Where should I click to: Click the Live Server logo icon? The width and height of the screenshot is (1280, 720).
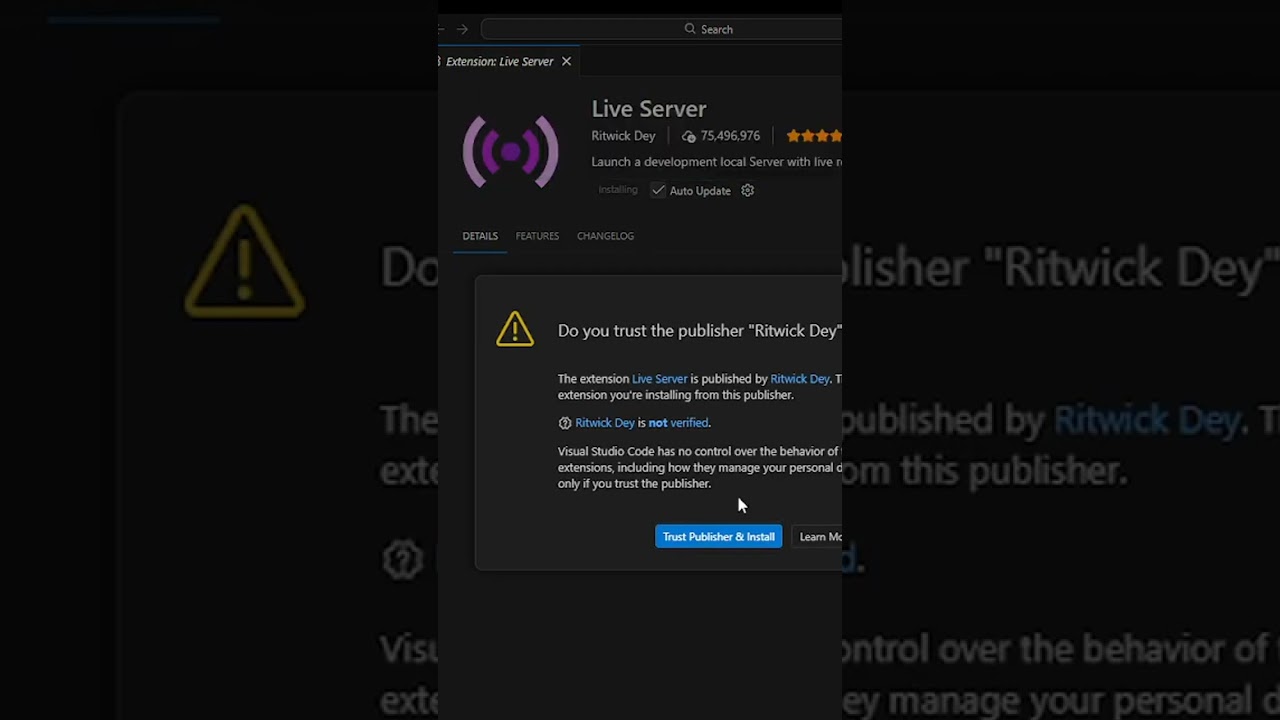tap(510, 152)
